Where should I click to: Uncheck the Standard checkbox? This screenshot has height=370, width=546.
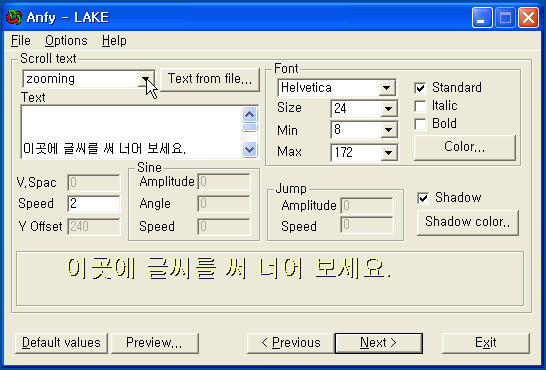coord(420,88)
